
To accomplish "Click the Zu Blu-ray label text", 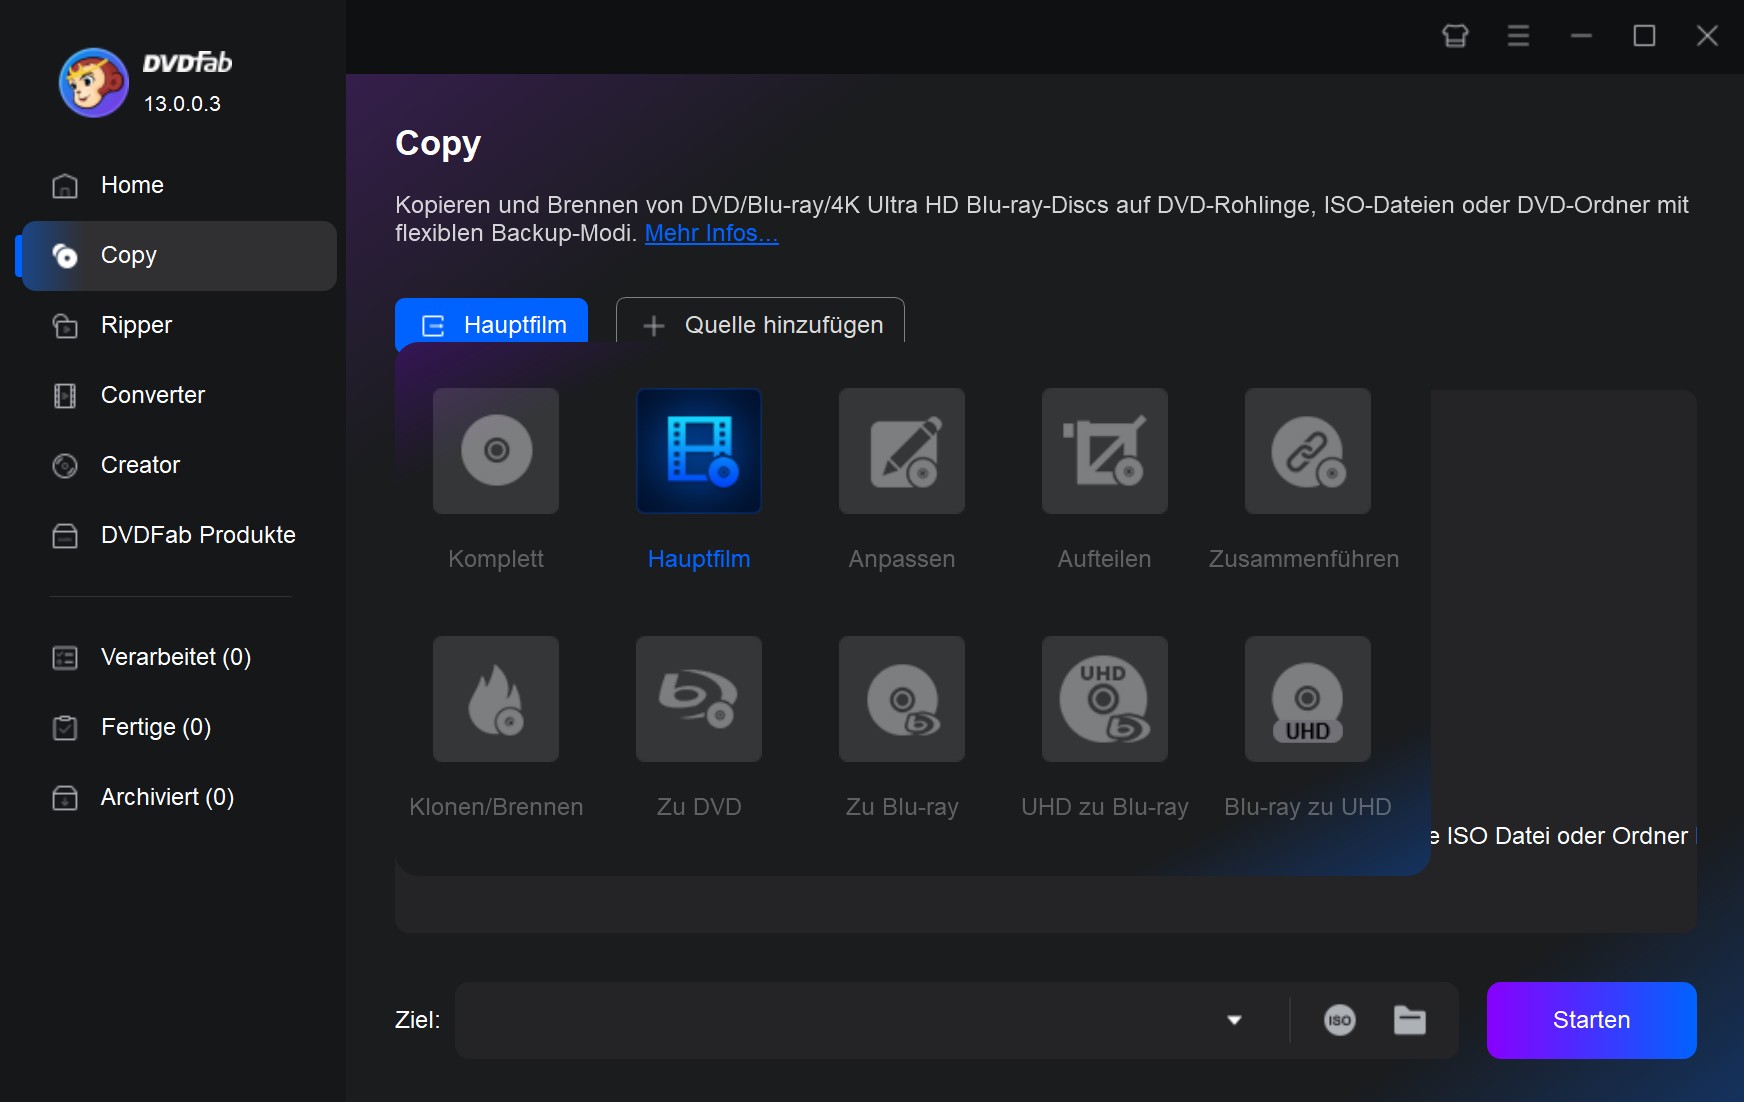I will tap(902, 807).
